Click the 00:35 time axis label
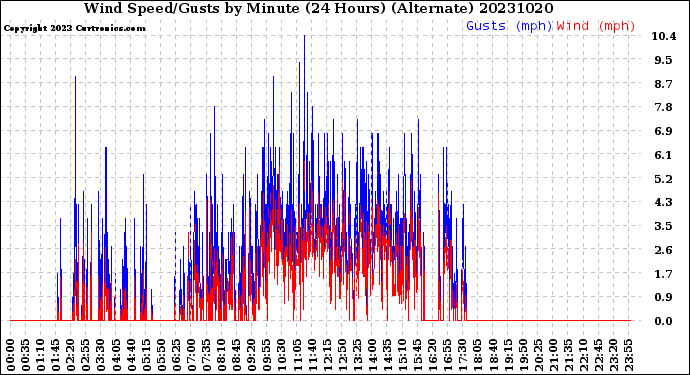Viewport: 690px width, 375px height. [x=26, y=354]
